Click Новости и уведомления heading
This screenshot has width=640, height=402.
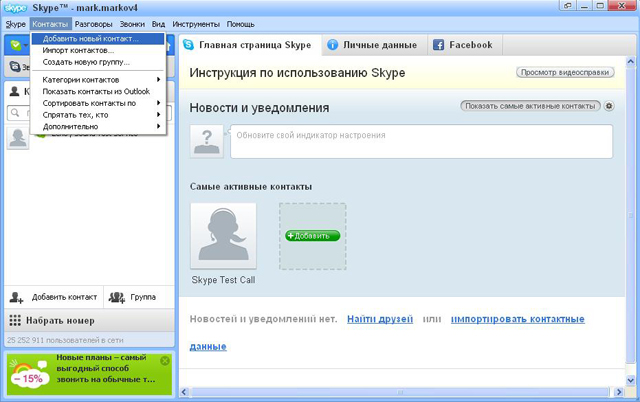coord(259,108)
